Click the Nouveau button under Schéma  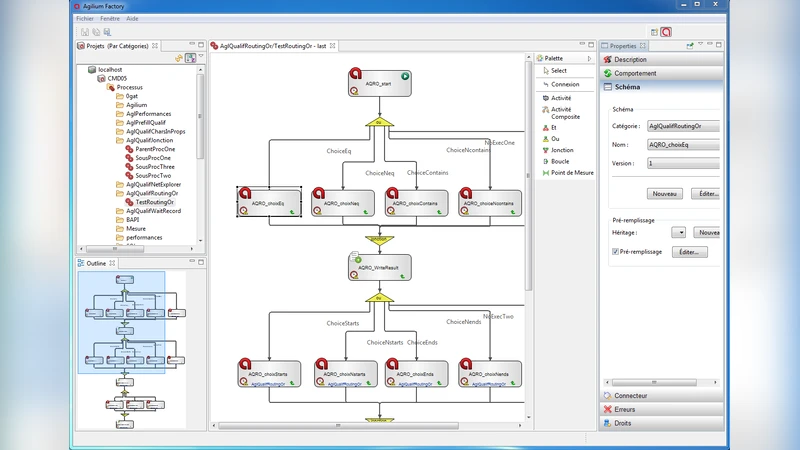coord(665,193)
